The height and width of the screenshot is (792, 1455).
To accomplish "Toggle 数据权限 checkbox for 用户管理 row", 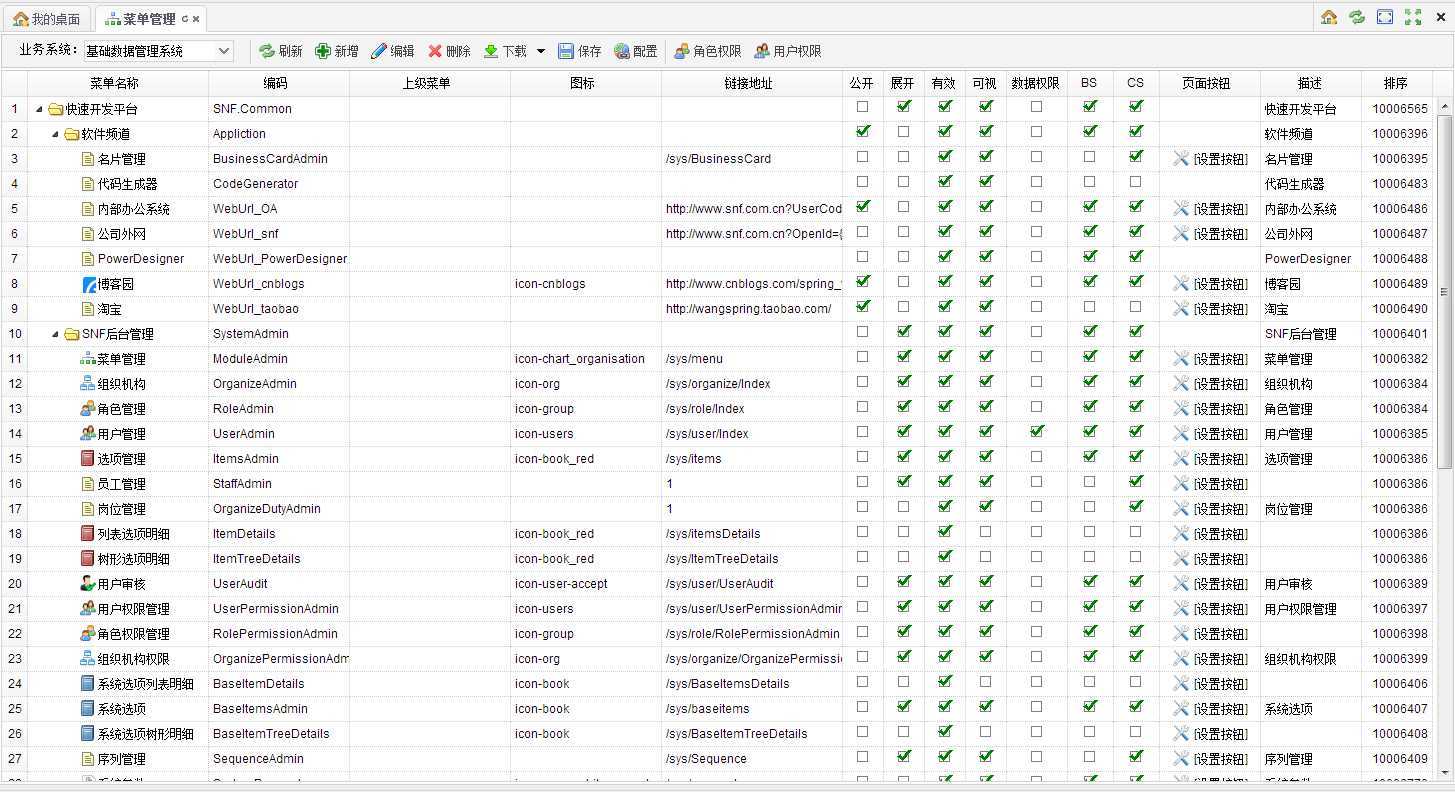I will pos(1037,431).
